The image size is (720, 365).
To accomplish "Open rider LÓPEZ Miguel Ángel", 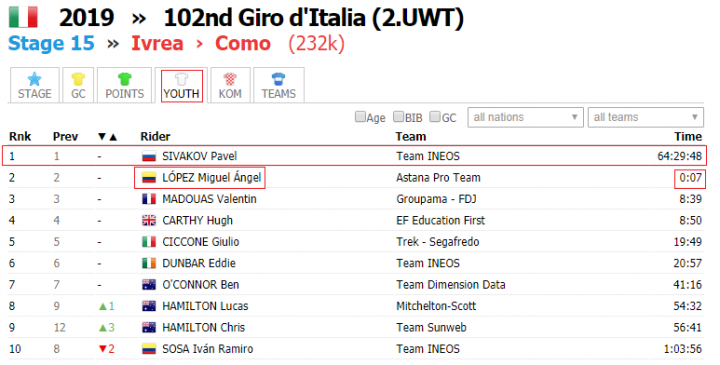I will coord(212,178).
